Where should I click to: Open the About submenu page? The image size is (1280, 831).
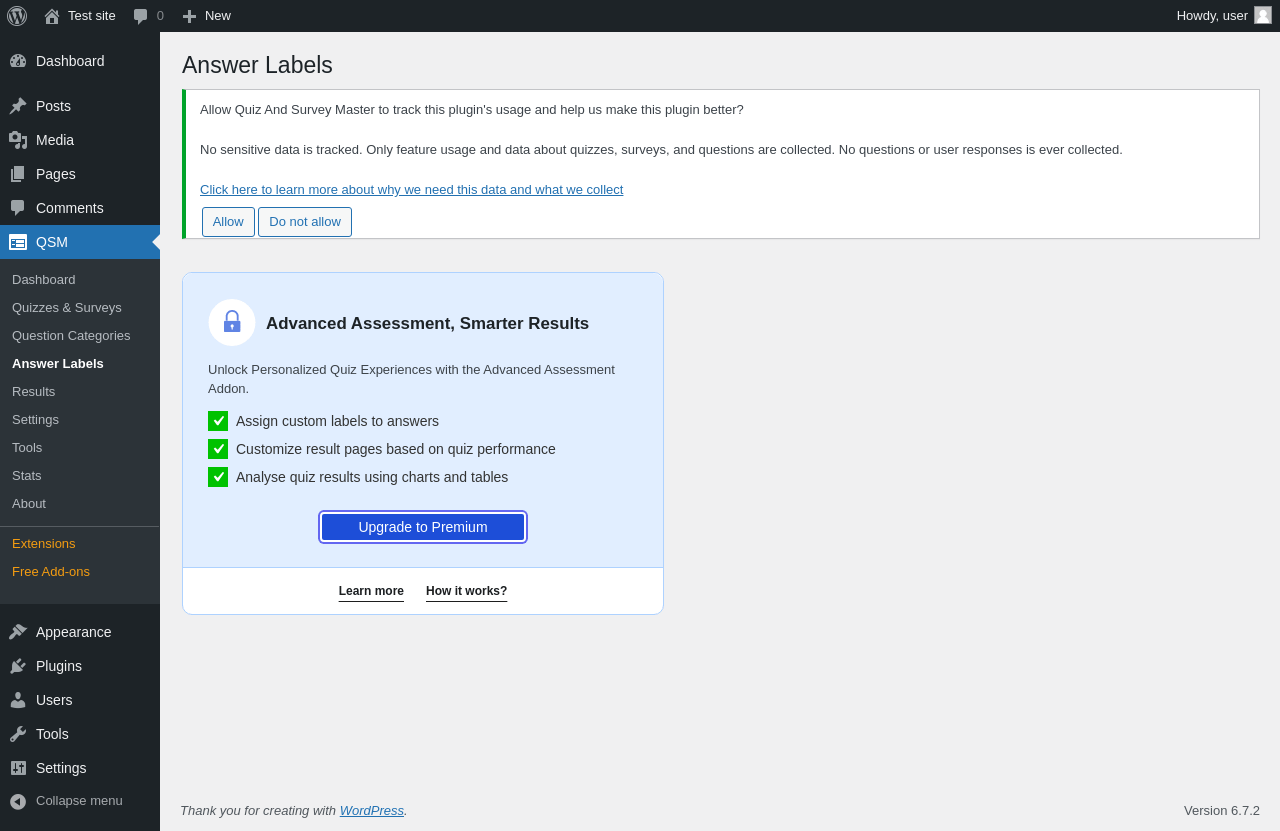coord(80,504)
